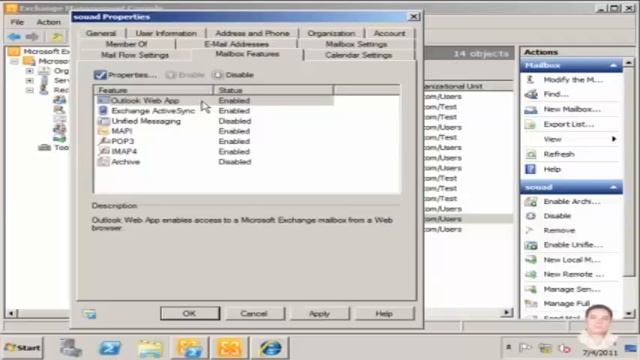Click the dialog Help button
The image size is (640, 360).
click(384, 313)
